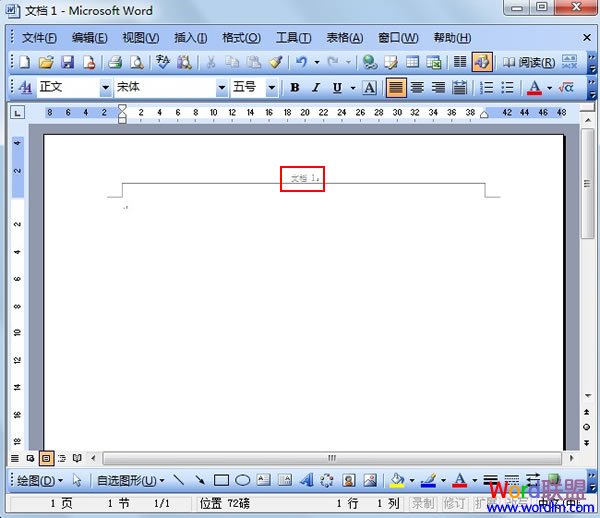Toggle numbered list formatting
Screen dimensions: 600x518
tap(486, 88)
